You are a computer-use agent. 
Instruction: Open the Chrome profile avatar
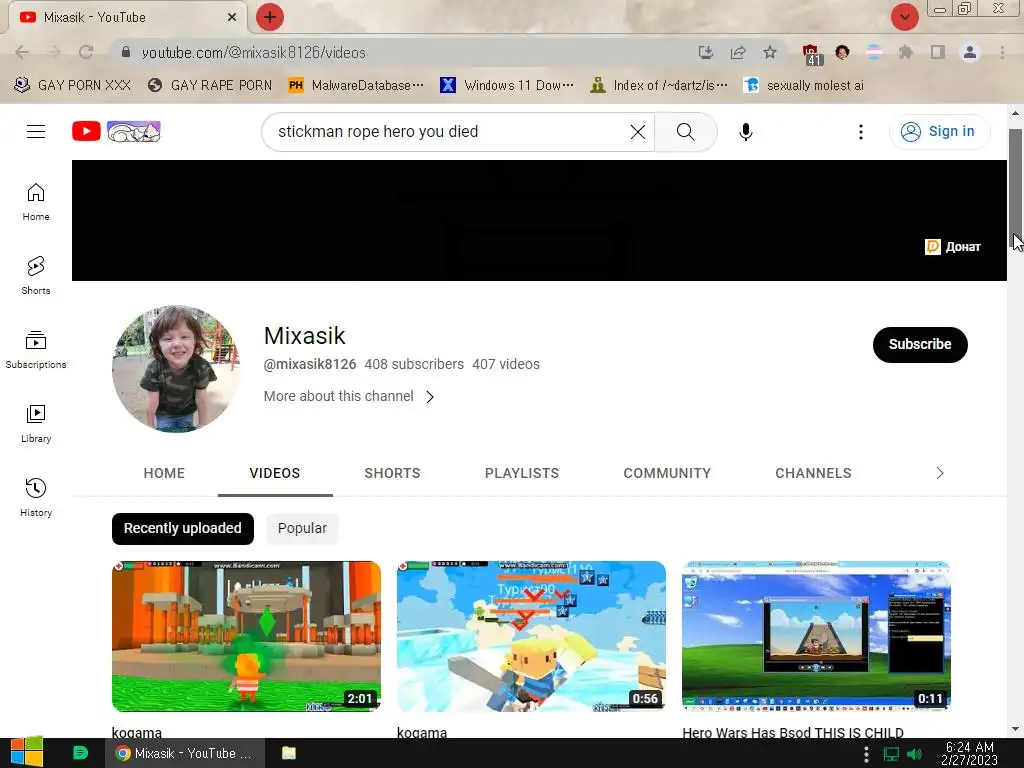coord(970,52)
